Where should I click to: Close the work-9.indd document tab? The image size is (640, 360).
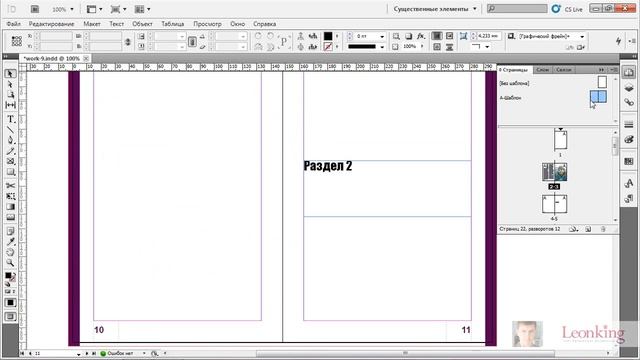tap(86, 59)
